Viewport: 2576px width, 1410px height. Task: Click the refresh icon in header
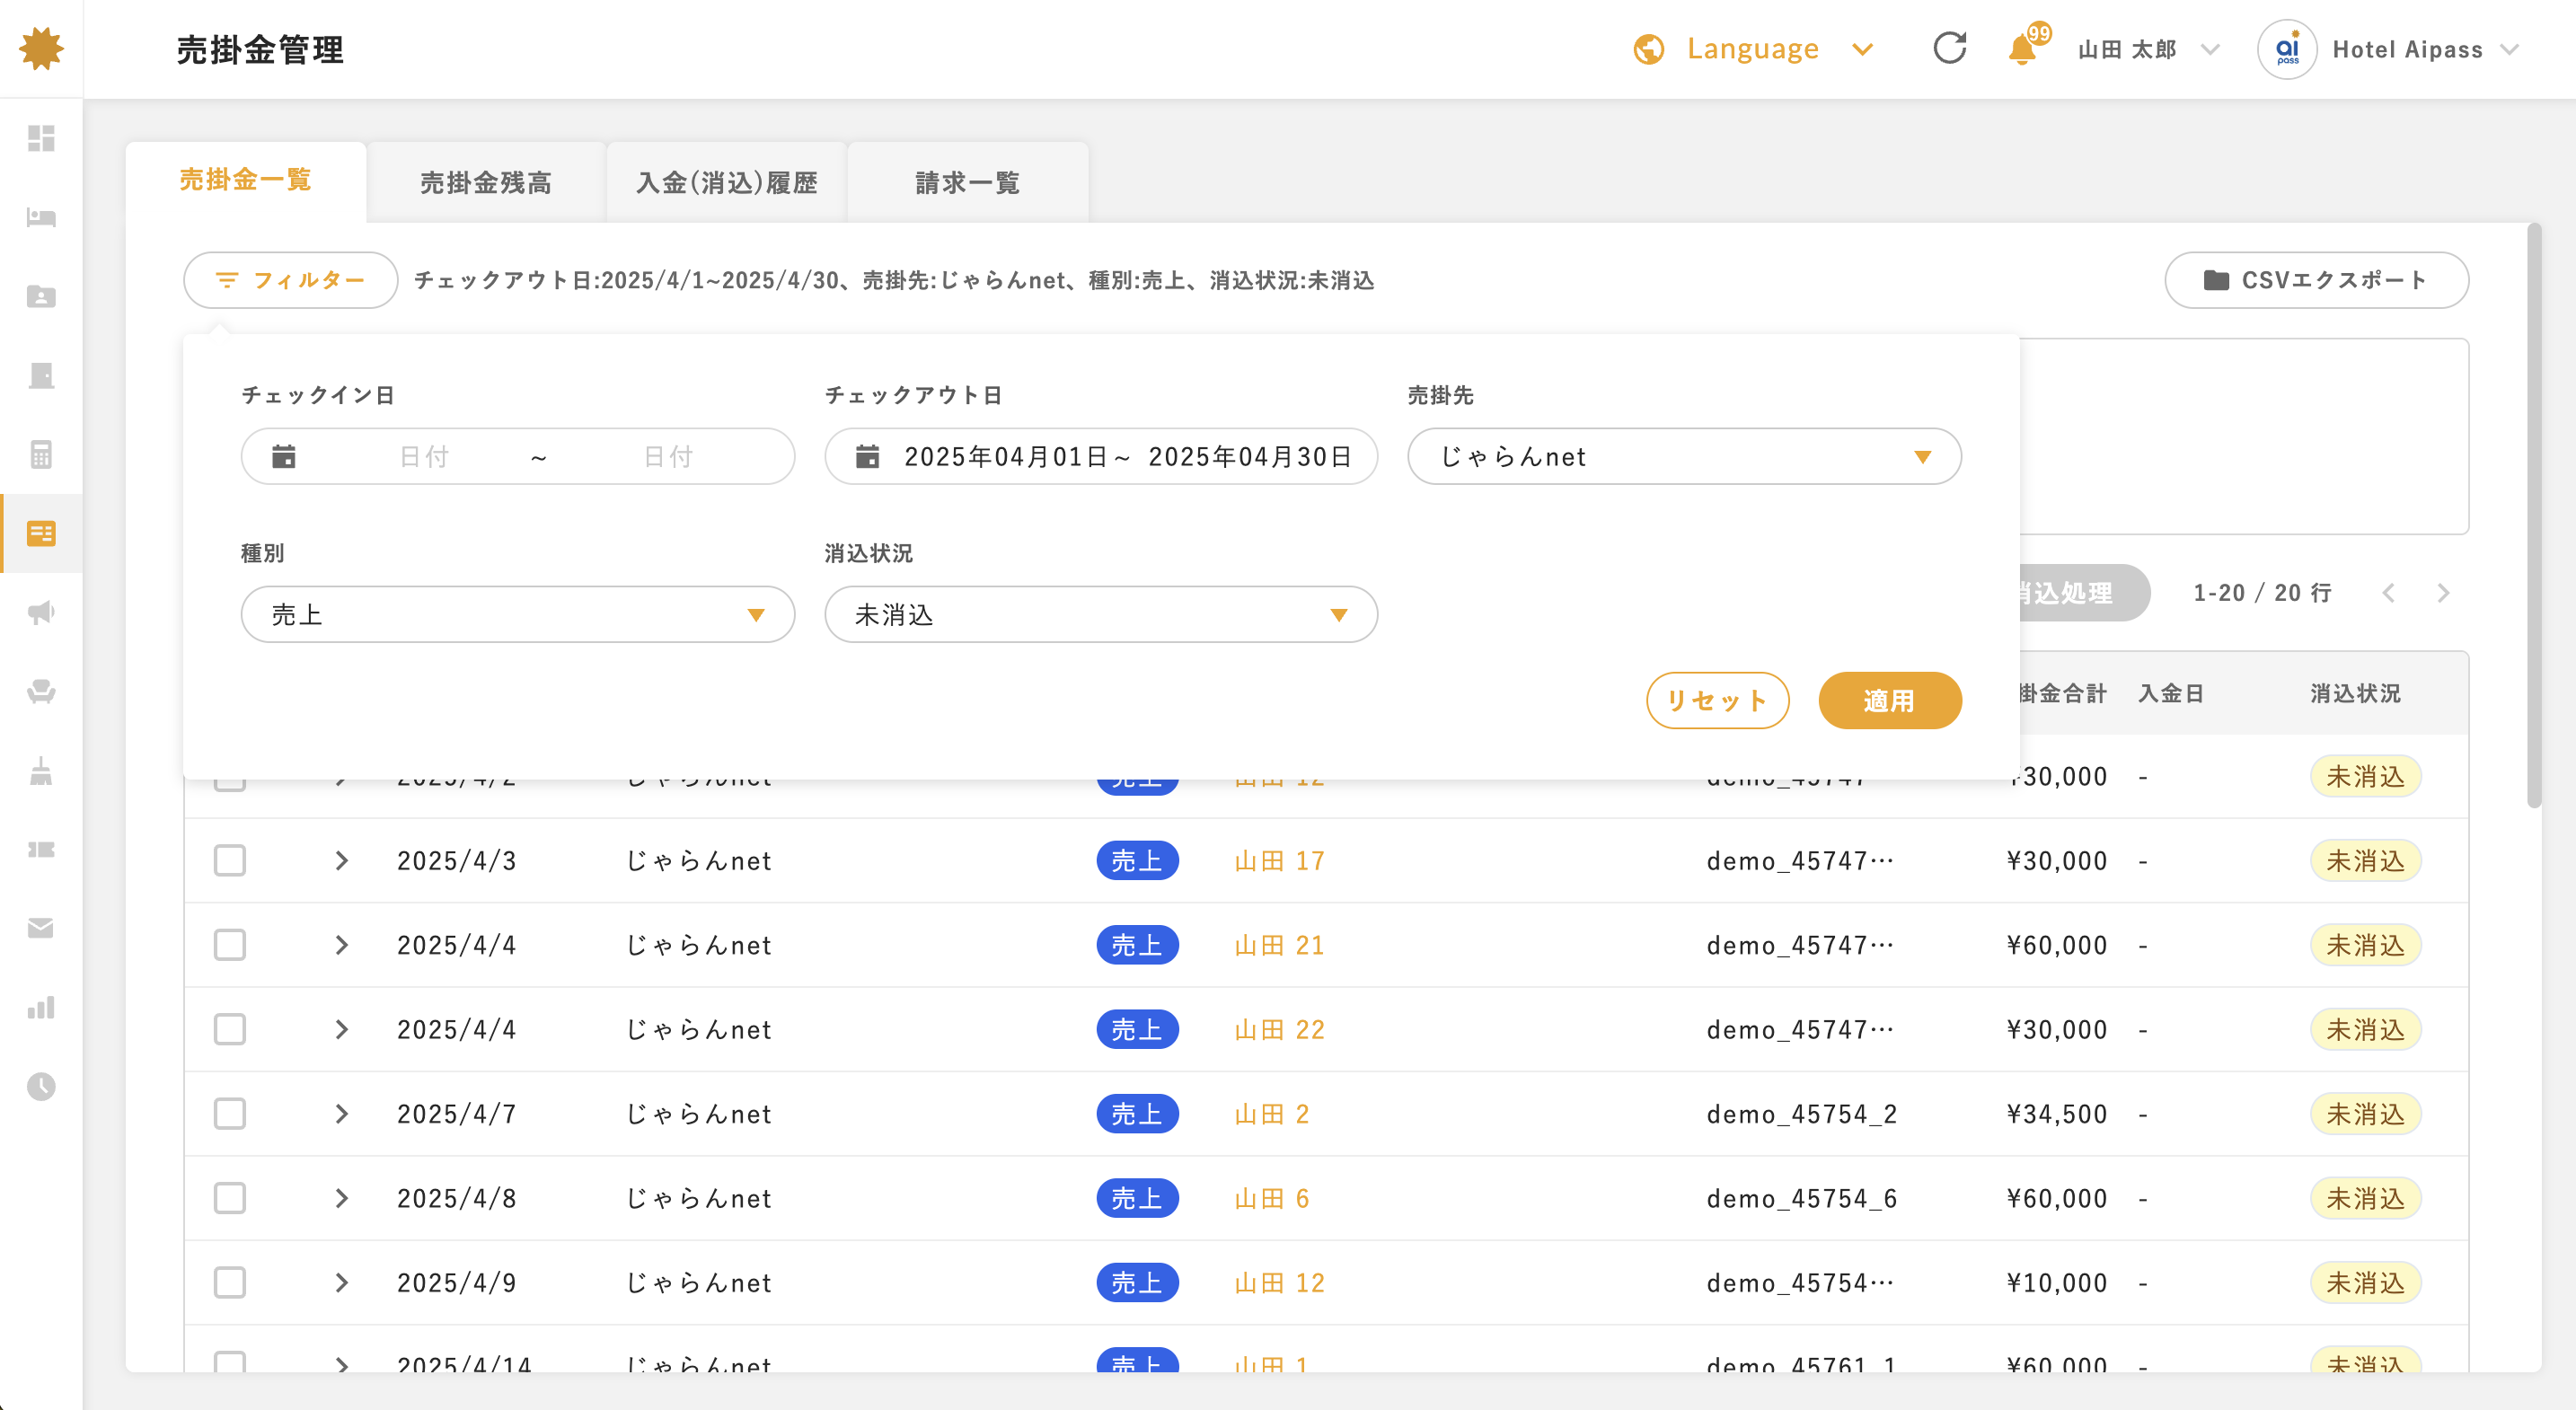pyautogui.click(x=1949, y=48)
